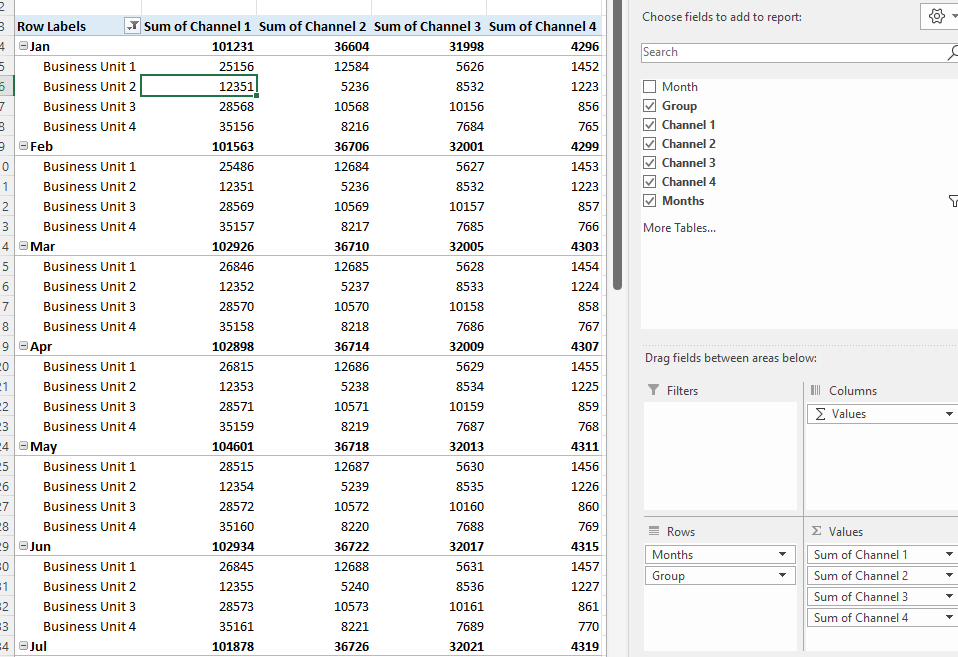Open the PivotTable Fields tools gear menu
This screenshot has width=958, height=657.
coord(939,17)
